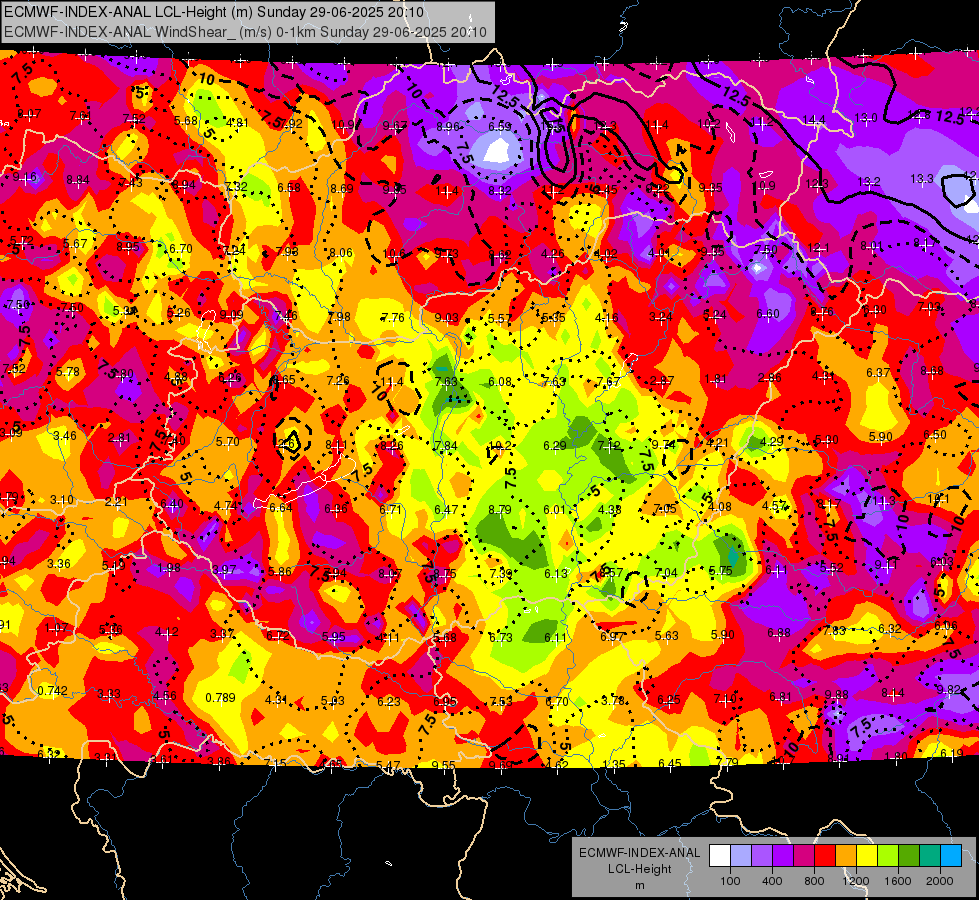
Task: Click the grid value 1.07
Action: click(x=56, y=627)
